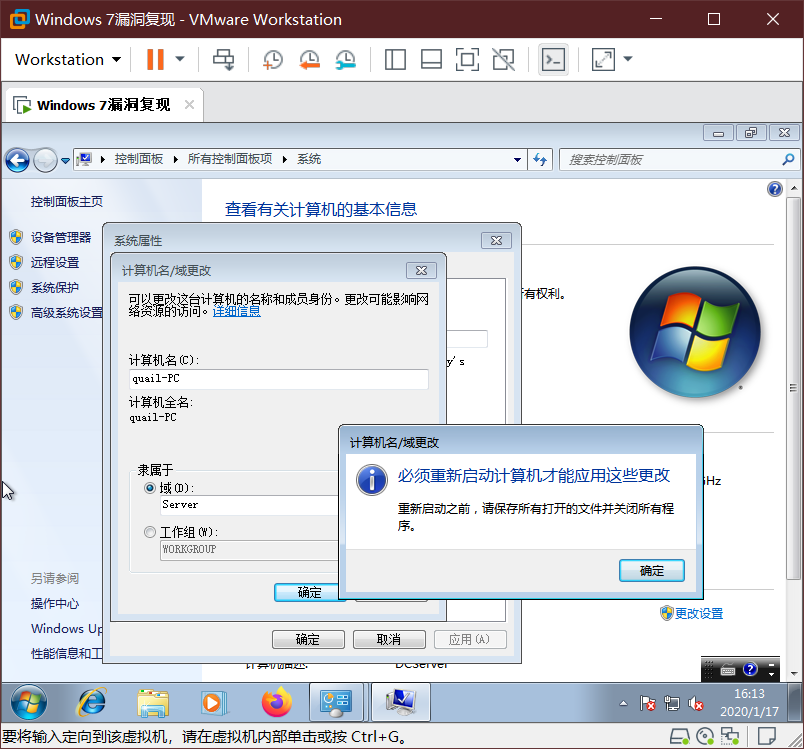This screenshot has width=804, height=749.
Task: Click the 搜索控制面板 search field
Action: click(672, 160)
